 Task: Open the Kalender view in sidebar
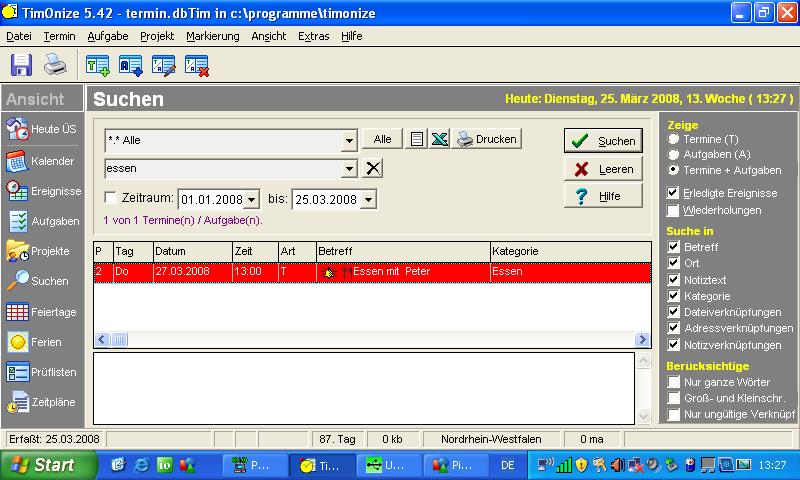tap(40, 161)
